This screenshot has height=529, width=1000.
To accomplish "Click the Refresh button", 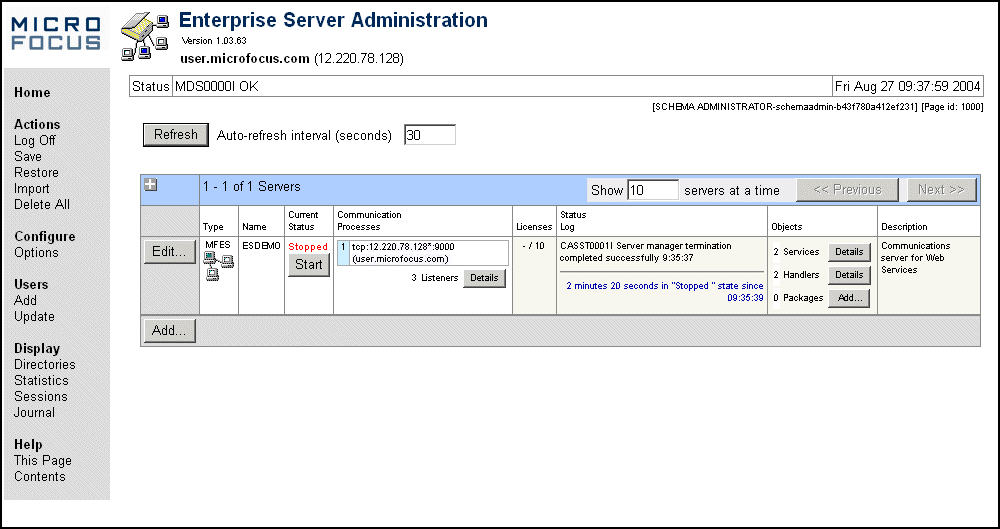I will (x=176, y=135).
